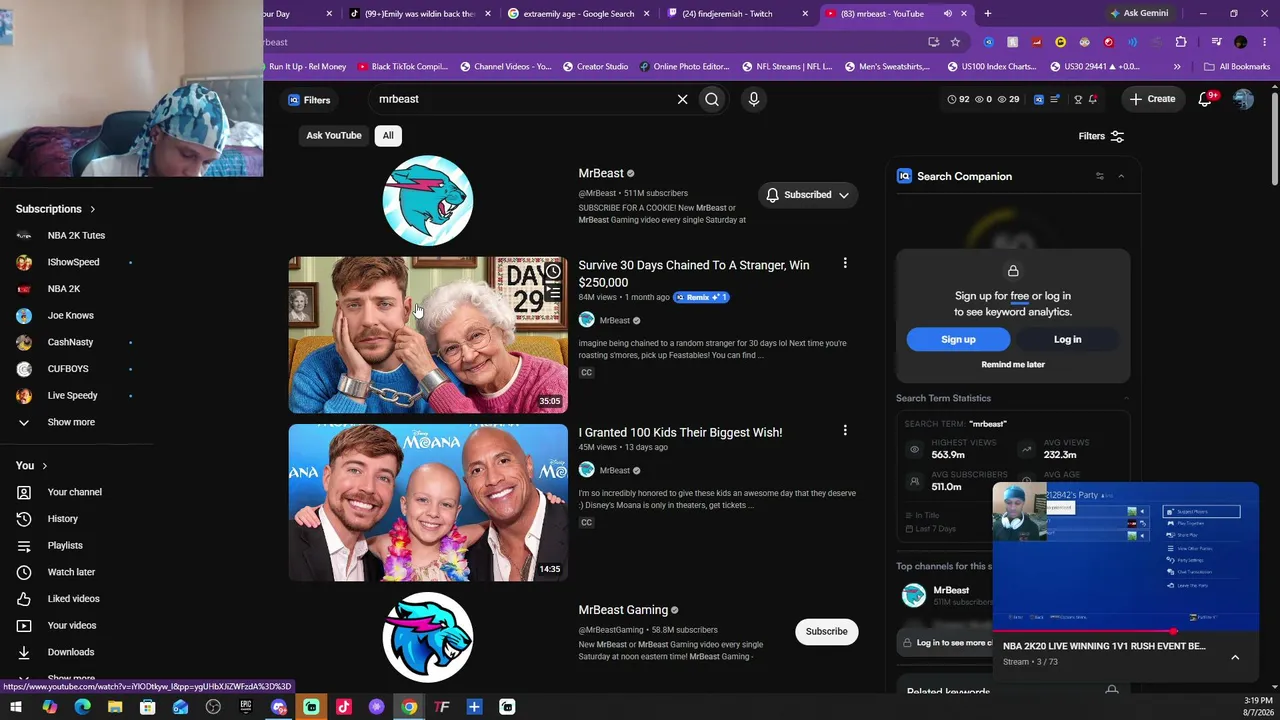This screenshot has width=1280, height=720.
Task: Click the blue Sign up button
Action: click(x=958, y=340)
